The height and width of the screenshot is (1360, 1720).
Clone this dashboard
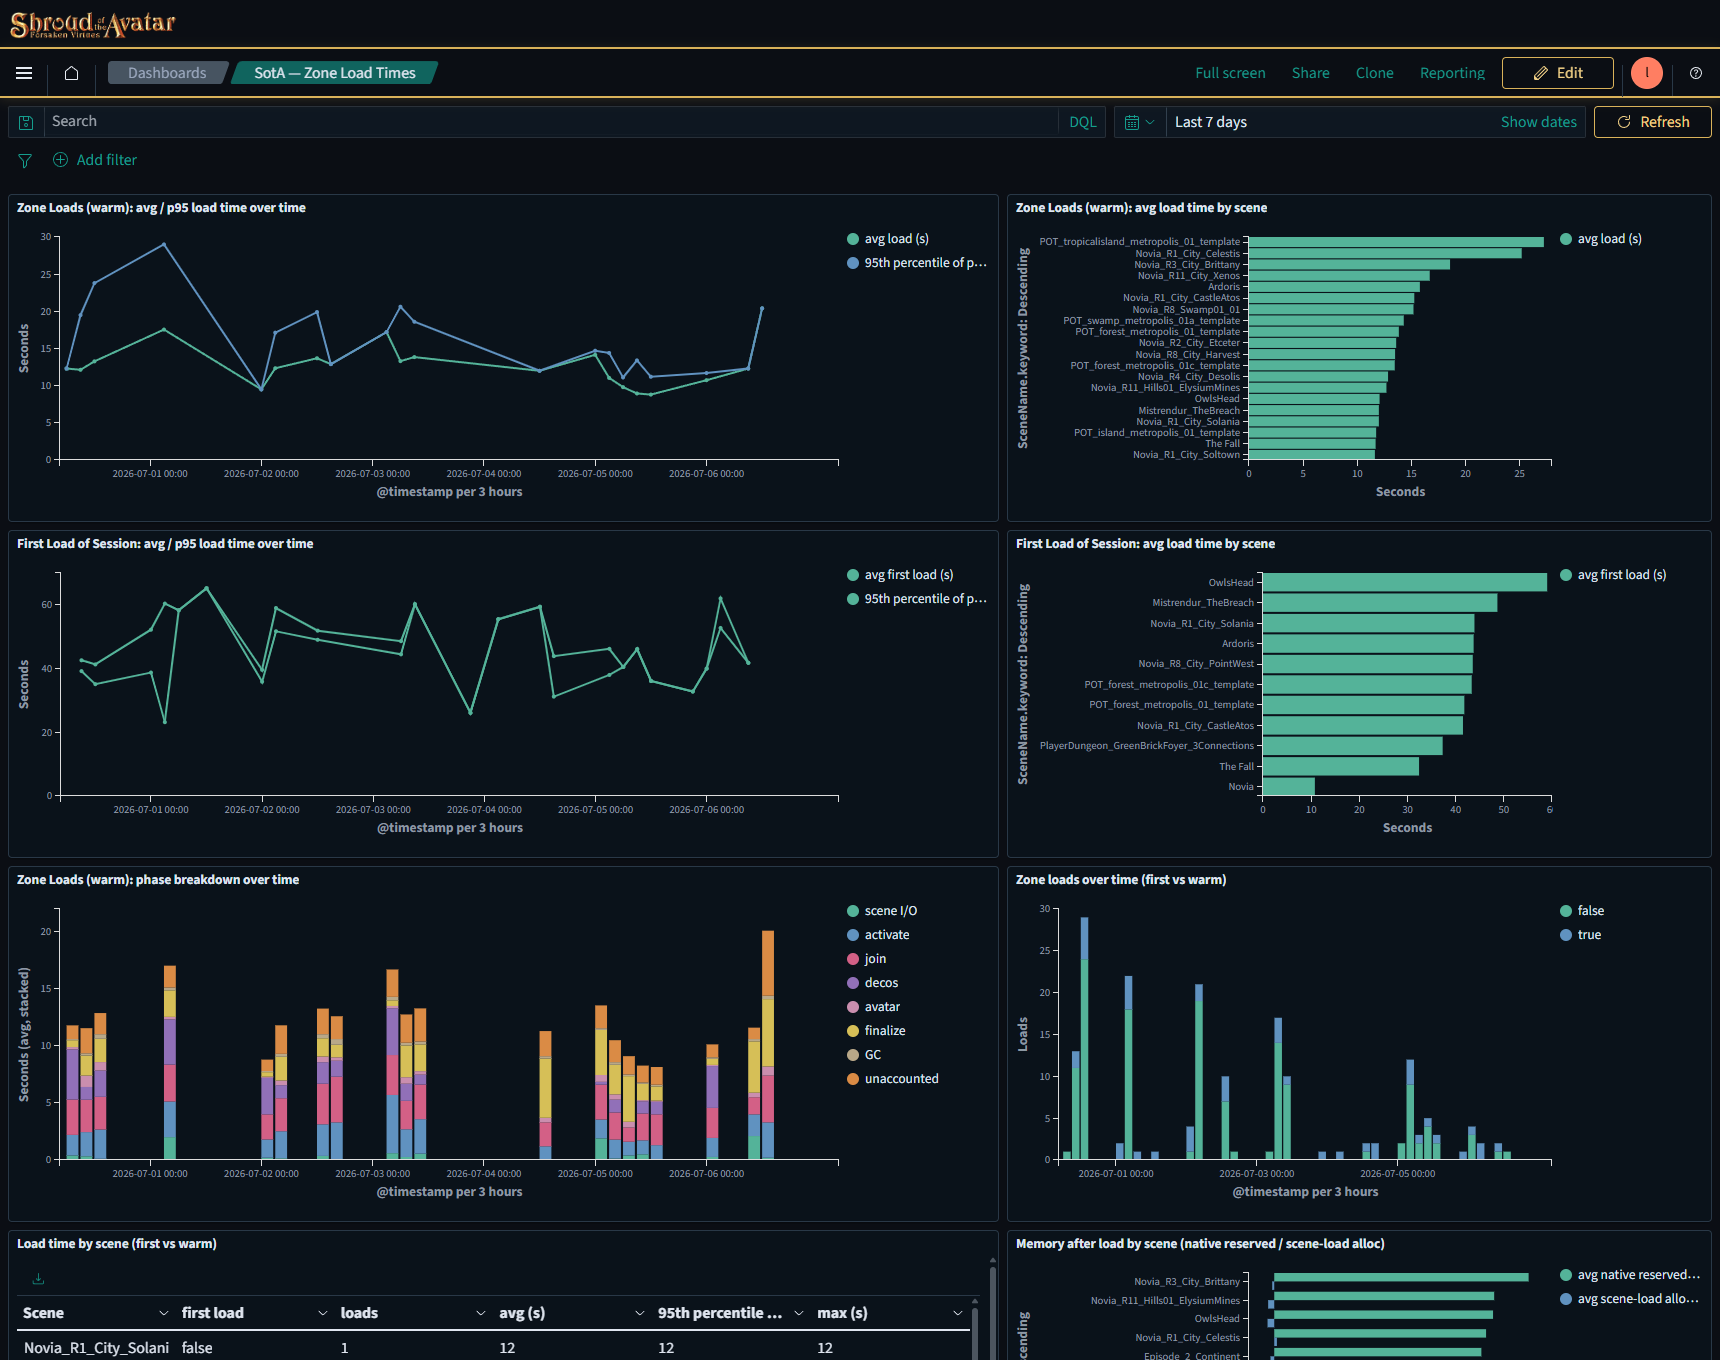pos(1374,73)
